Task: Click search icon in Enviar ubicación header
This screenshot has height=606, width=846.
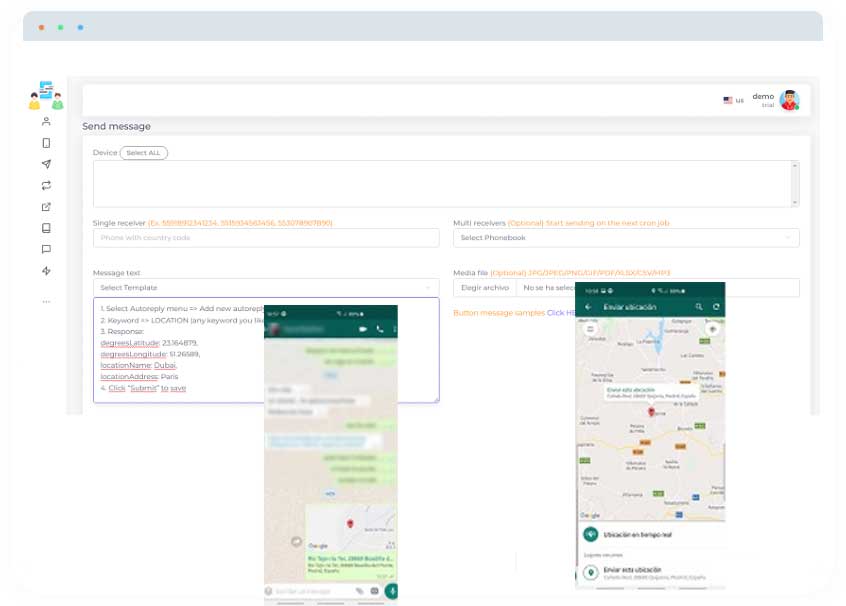Action: pos(698,307)
